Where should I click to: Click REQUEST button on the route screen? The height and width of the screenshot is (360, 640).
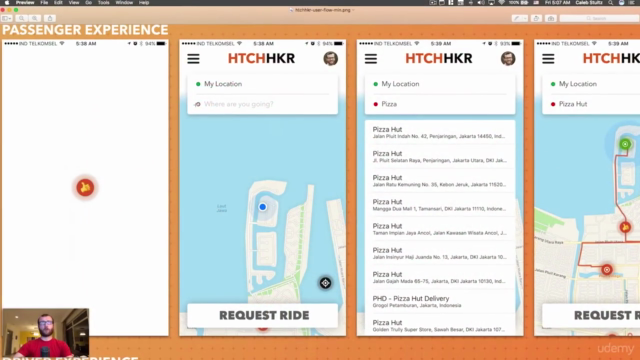591,315
